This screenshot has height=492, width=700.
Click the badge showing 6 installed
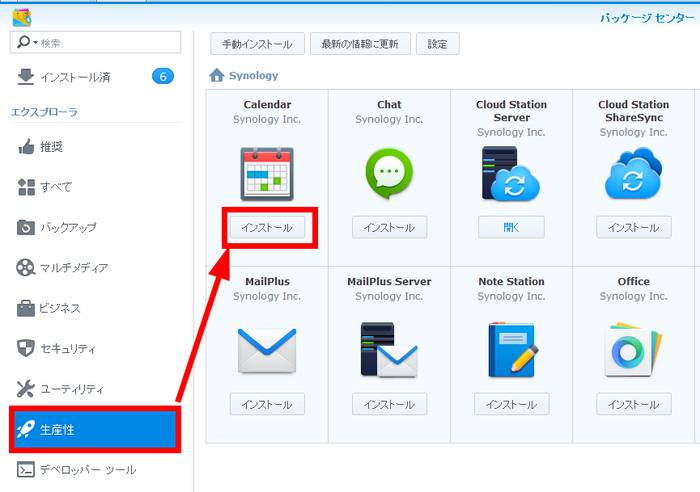coord(163,76)
